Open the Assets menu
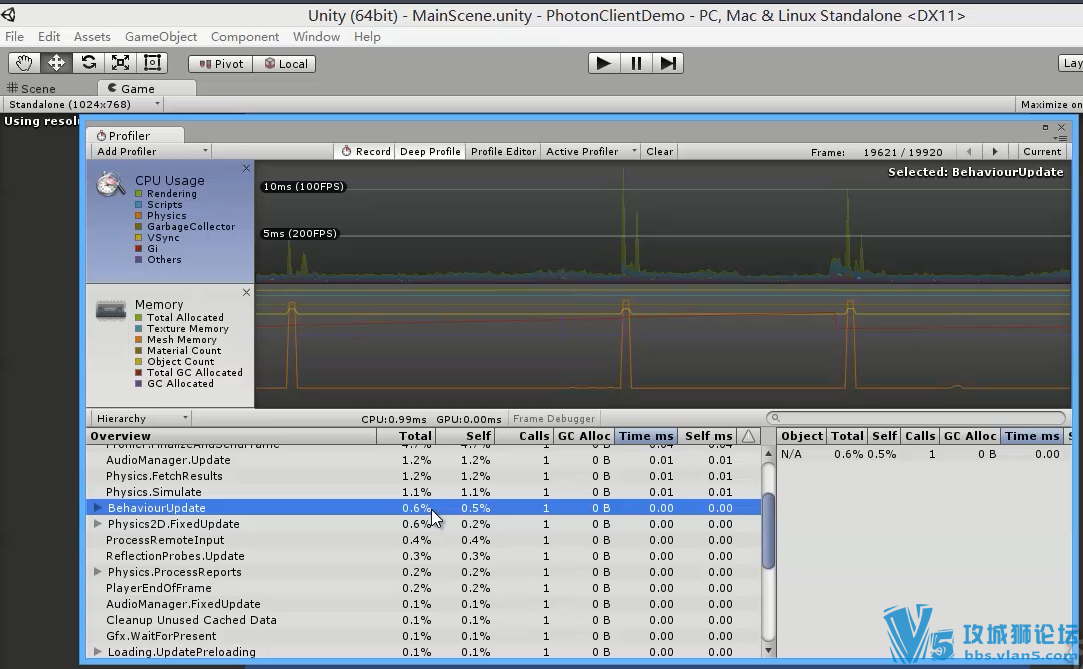 tap(92, 37)
